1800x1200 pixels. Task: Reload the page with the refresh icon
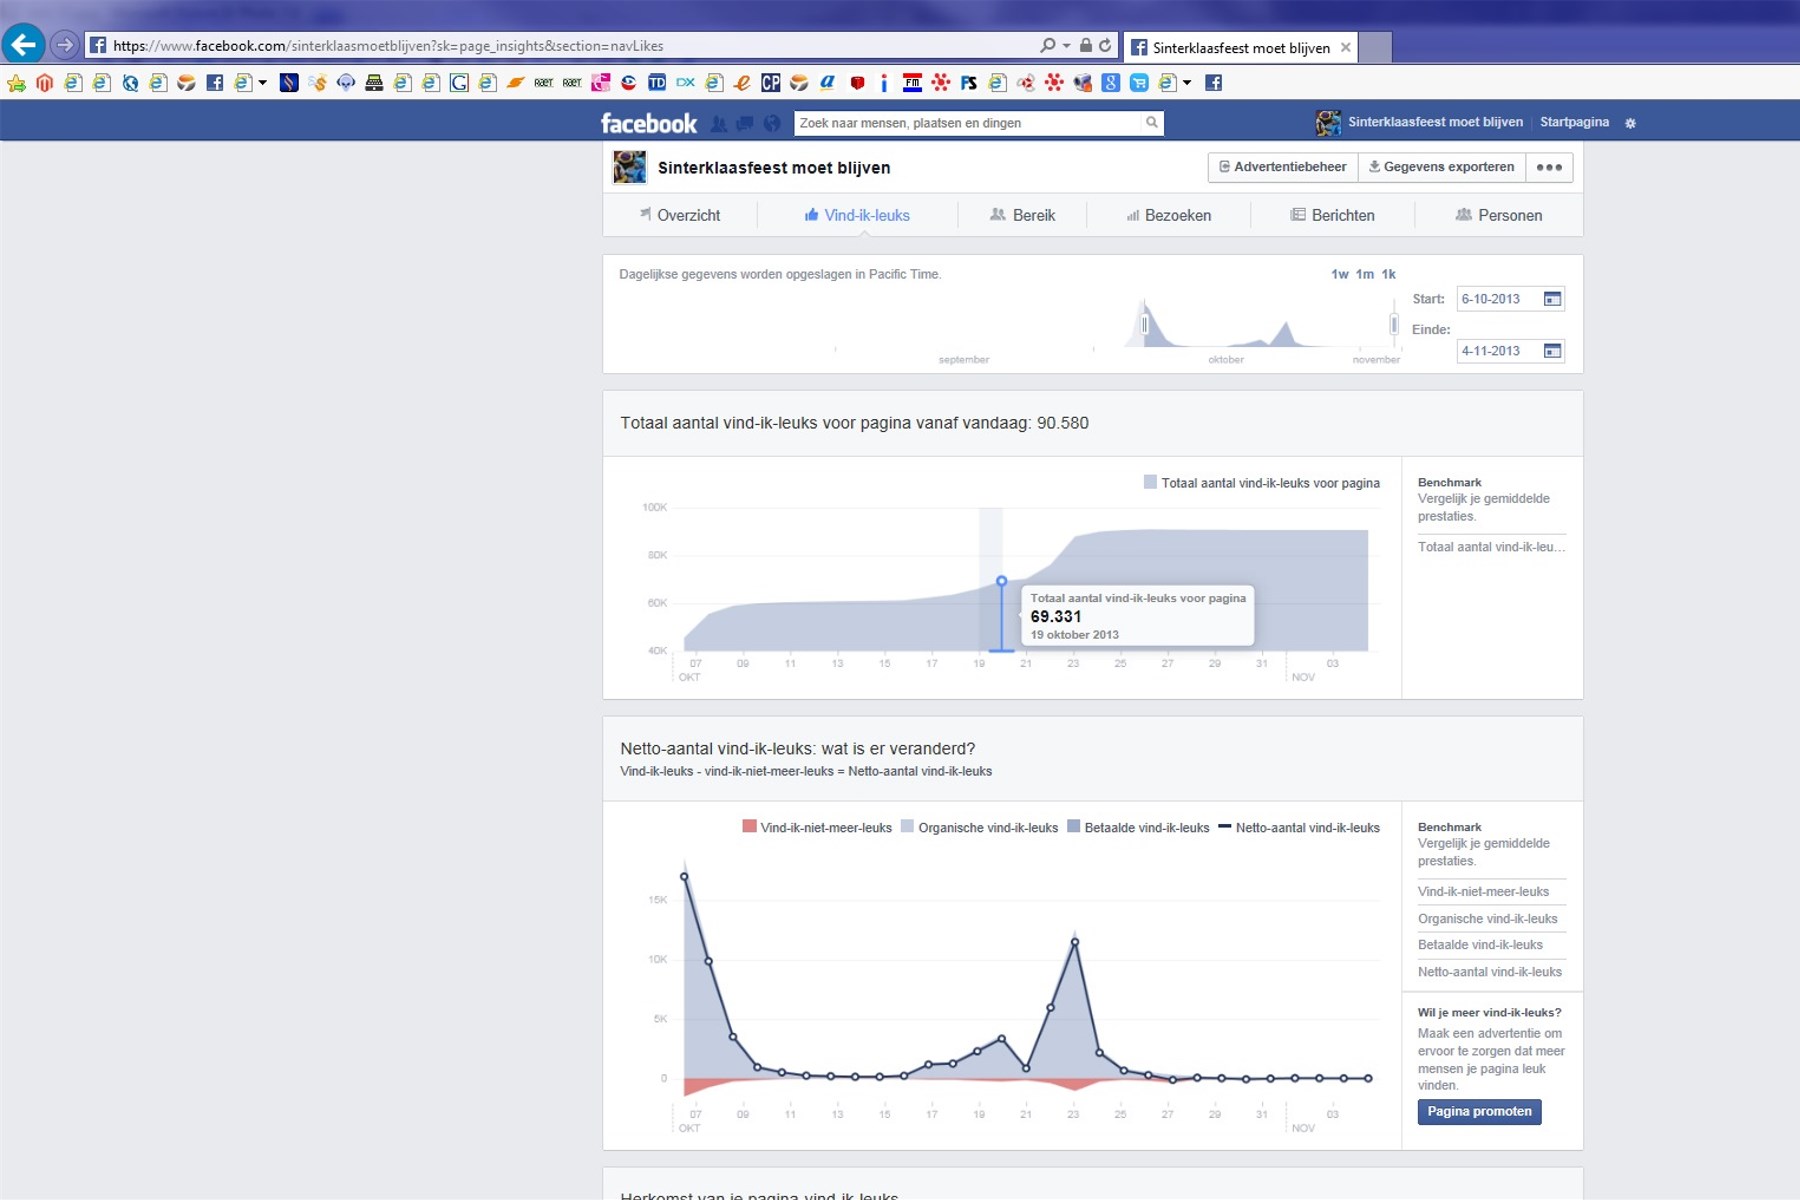(1105, 45)
